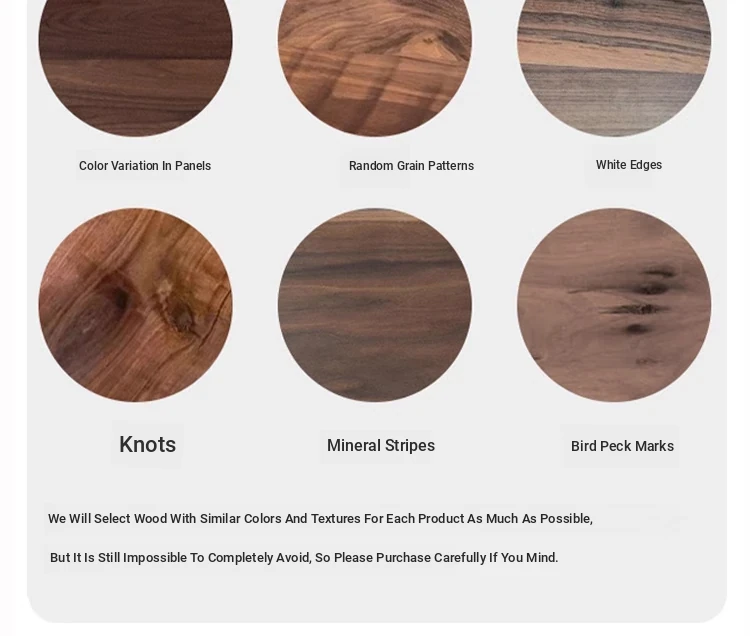Click the Random Grain Patterns caption
The width and height of the screenshot is (750, 636).
pyautogui.click(x=411, y=166)
